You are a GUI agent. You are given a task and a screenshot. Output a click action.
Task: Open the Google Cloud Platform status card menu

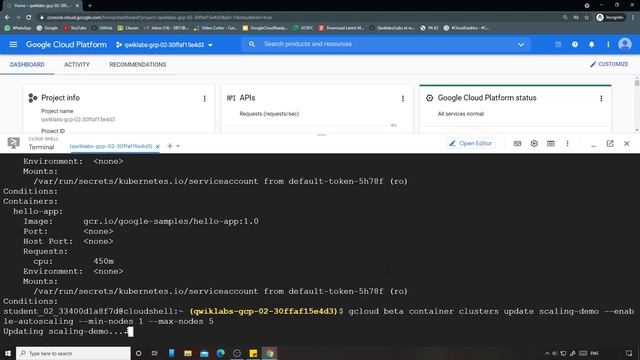coord(601,98)
